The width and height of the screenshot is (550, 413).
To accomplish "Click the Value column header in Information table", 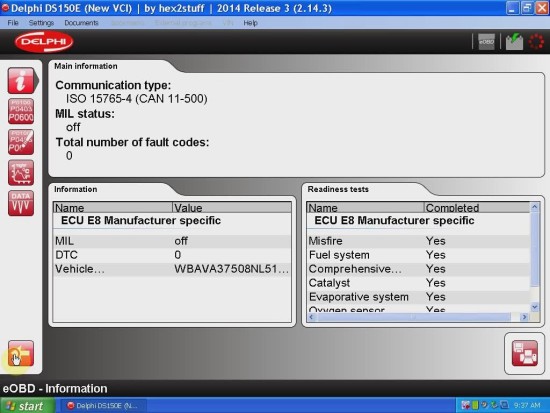I will tap(232, 207).
